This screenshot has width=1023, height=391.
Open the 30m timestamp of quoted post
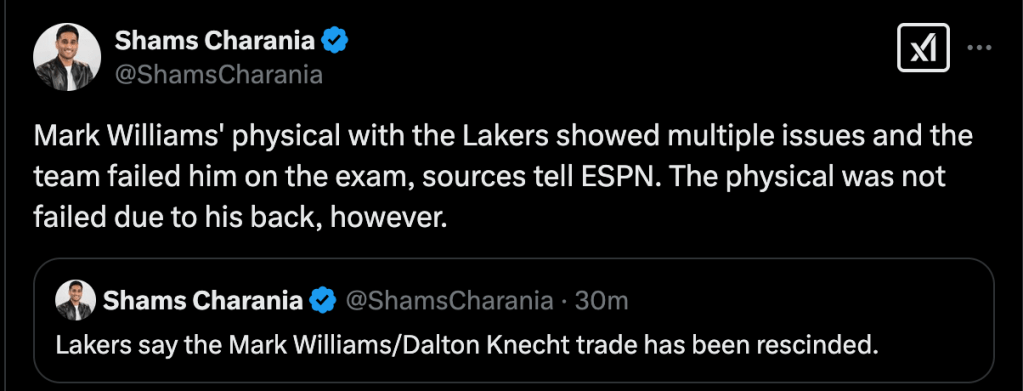pyautogui.click(x=602, y=300)
